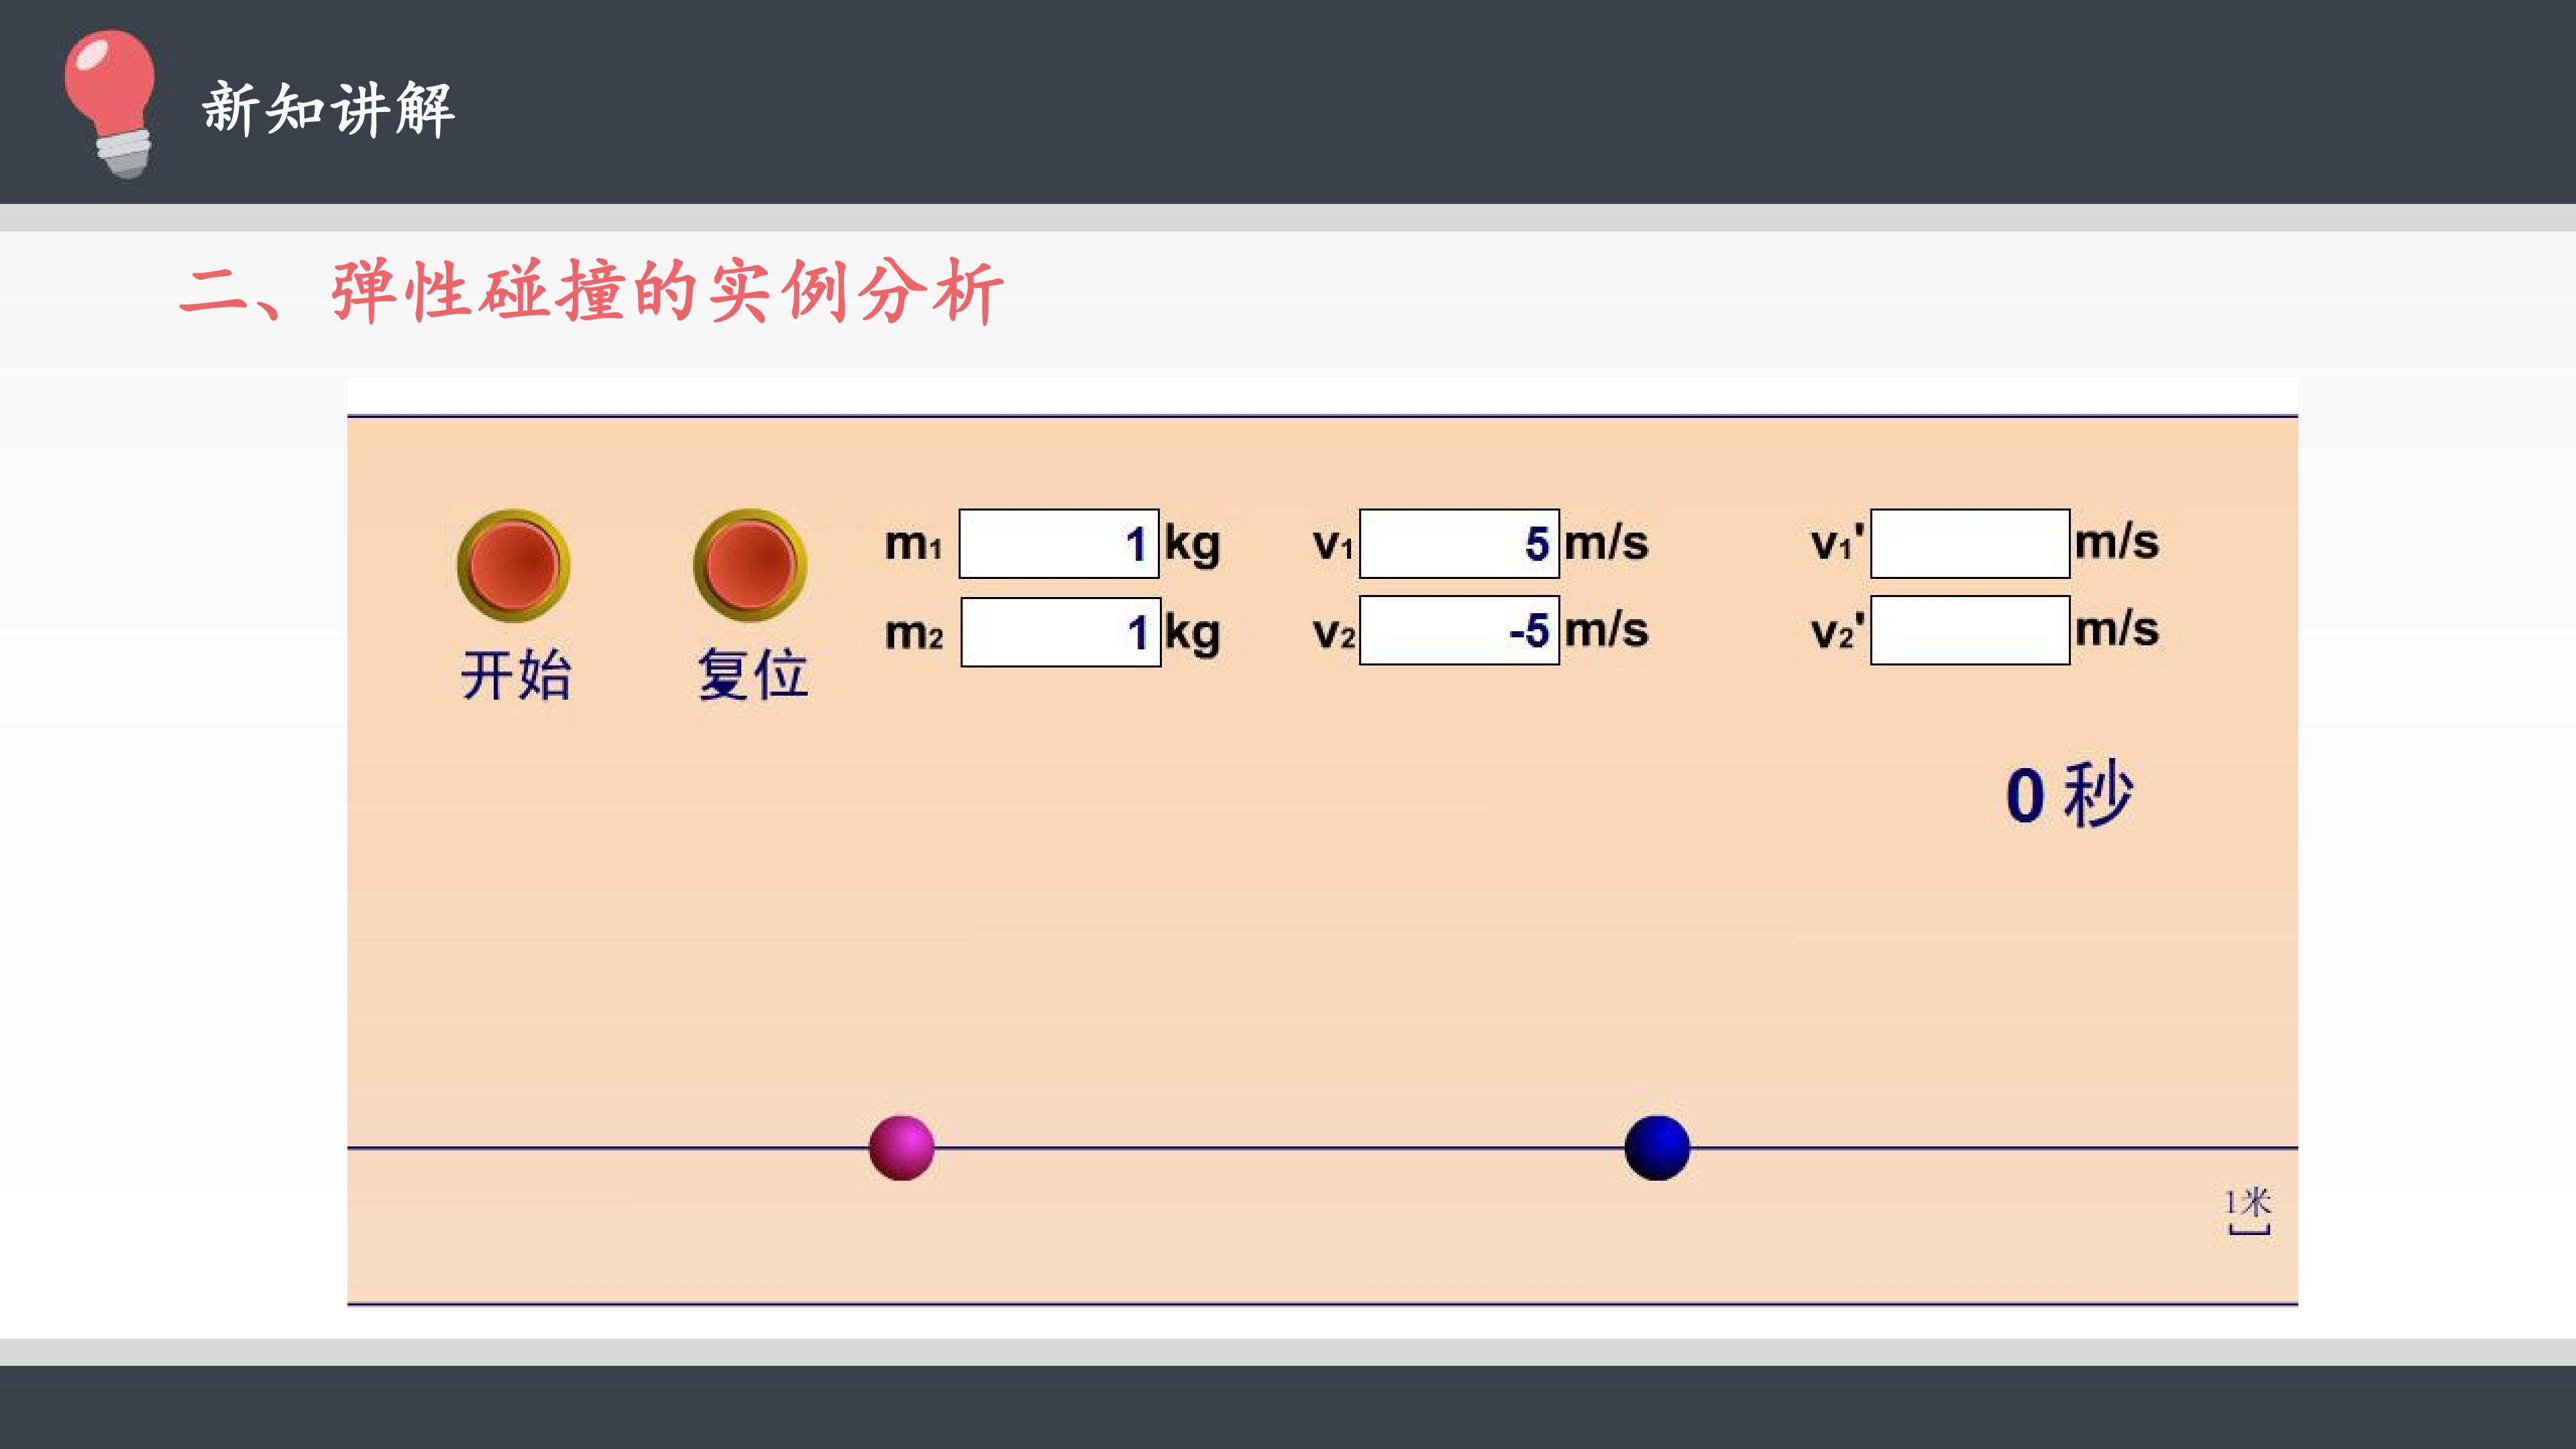Click the 开始 label text
Viewport: 2576px width, 1449px height.
(516, 675)
